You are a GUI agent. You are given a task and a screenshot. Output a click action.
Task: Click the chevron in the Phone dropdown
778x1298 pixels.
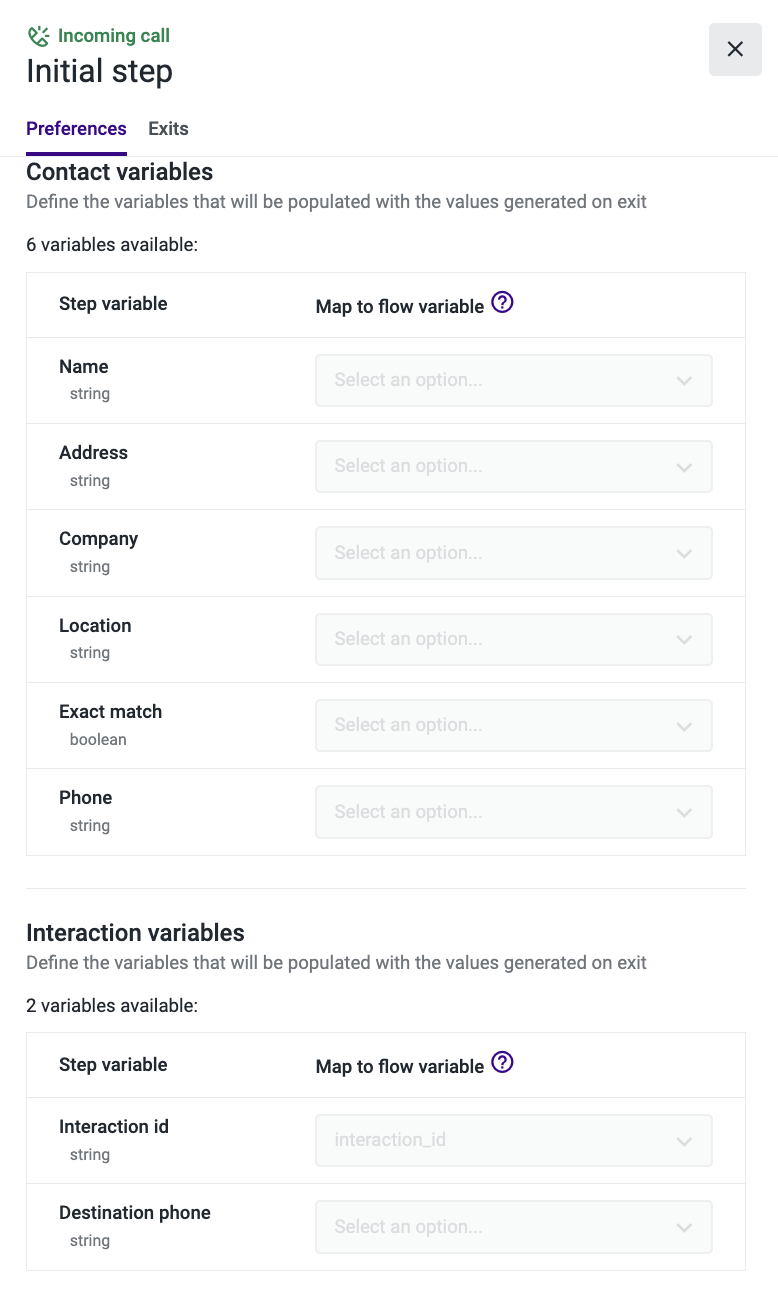pyautogui.click(x=684, y=813)
